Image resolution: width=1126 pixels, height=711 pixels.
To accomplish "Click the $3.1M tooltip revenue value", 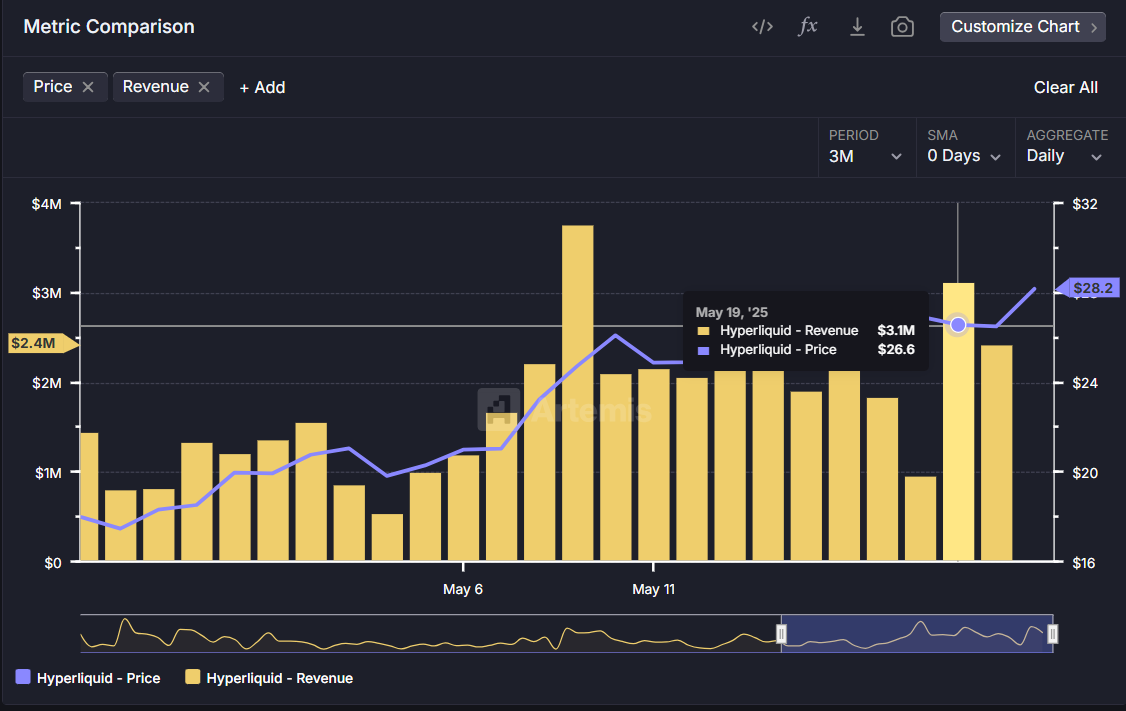I will (x=895, y=330).
